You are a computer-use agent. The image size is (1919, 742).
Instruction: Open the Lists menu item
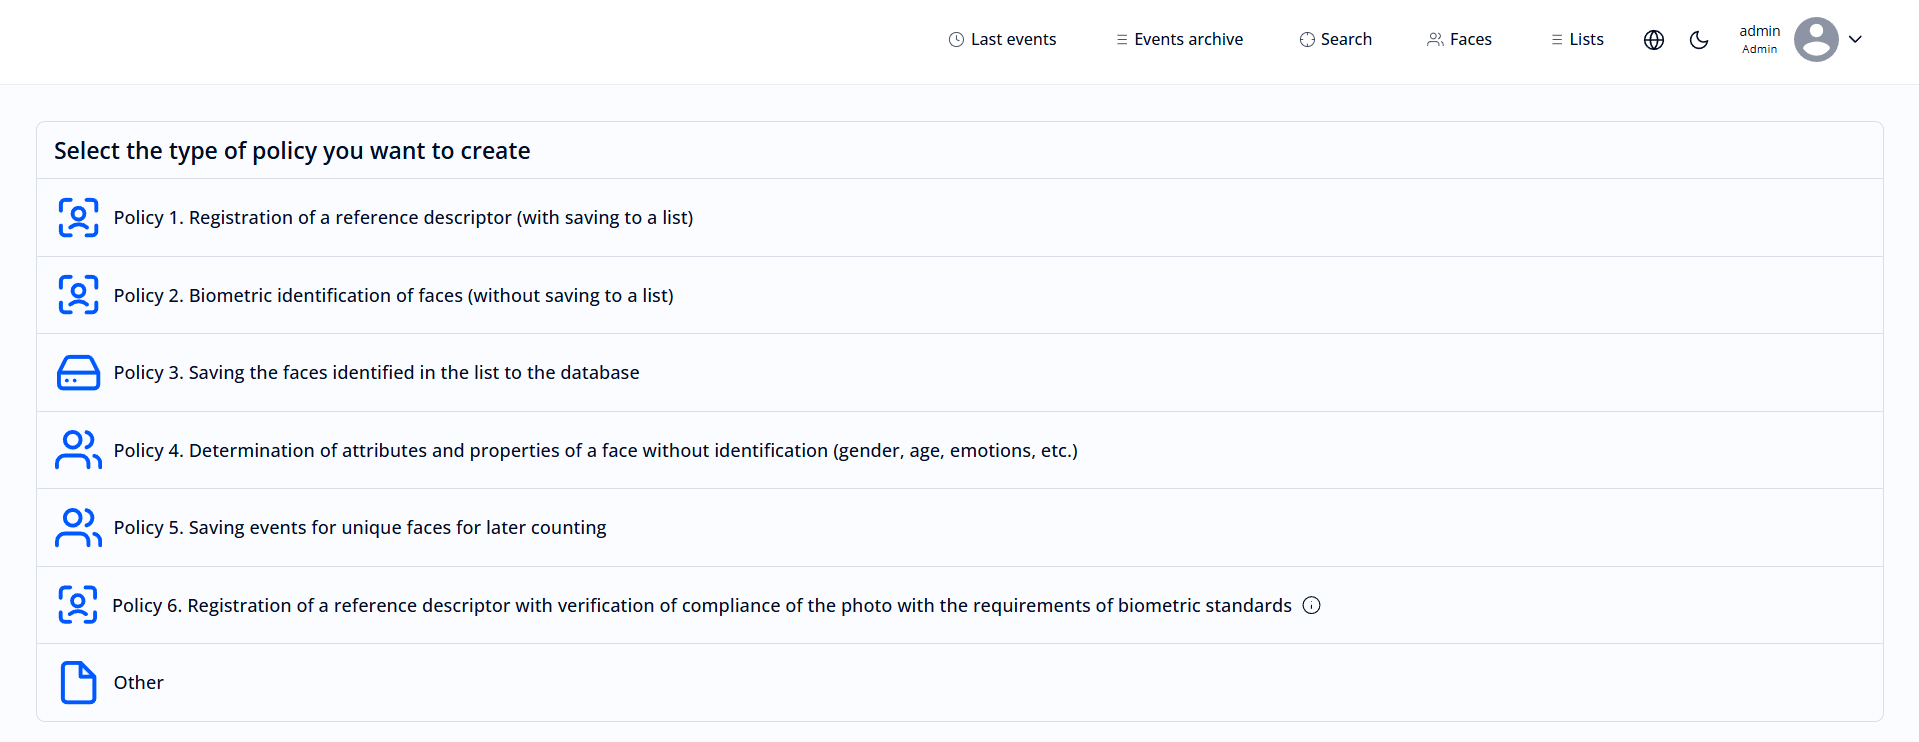coord(1577,40)
